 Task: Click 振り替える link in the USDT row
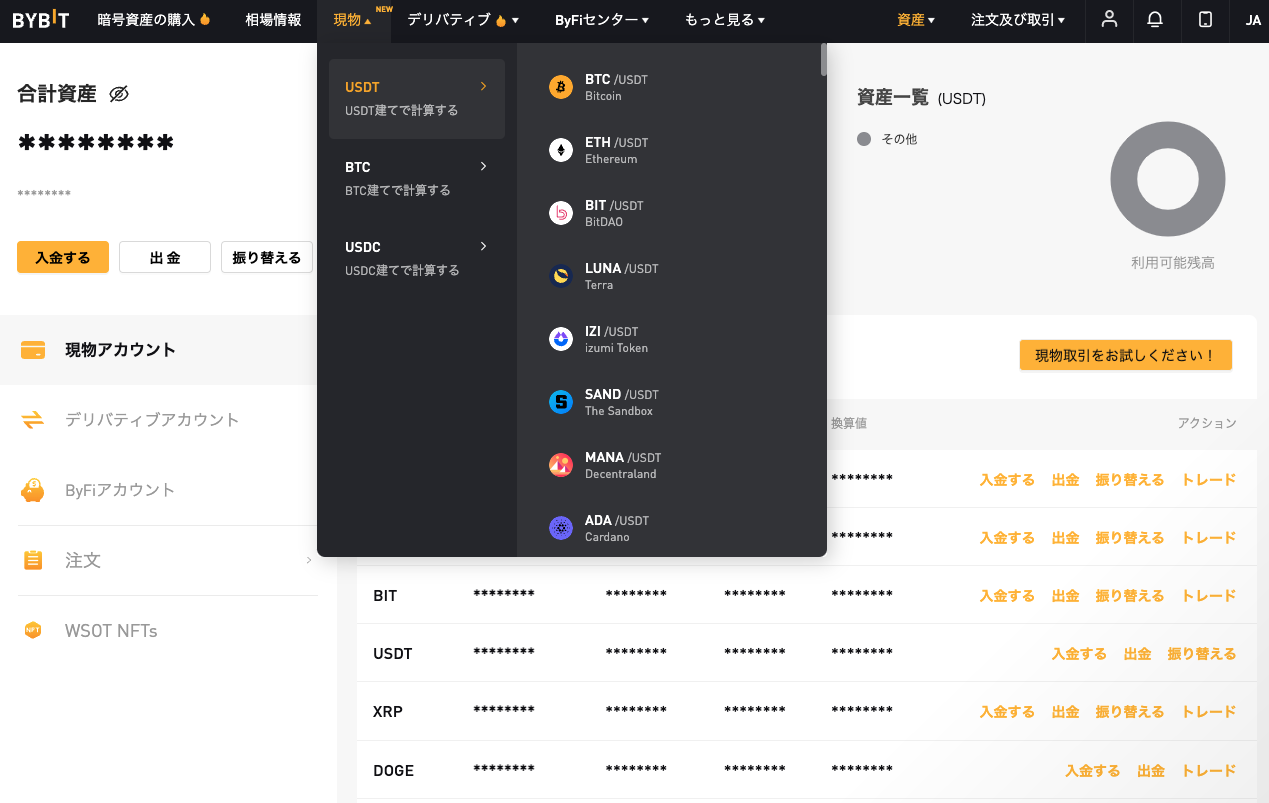pyautogui.click(x=1202, y=654)
